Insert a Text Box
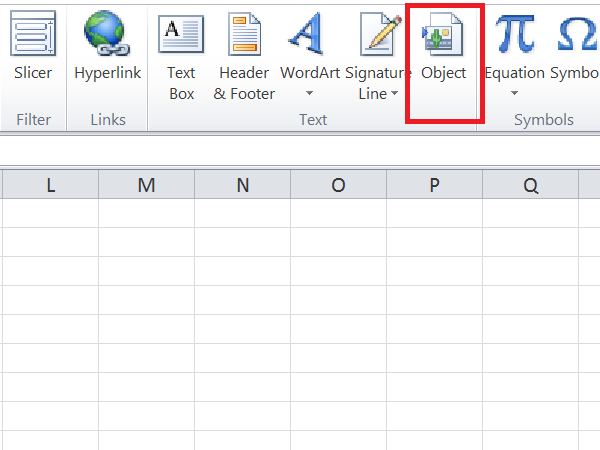The width and height of the screenshot is (600, 450). [181, 33]
